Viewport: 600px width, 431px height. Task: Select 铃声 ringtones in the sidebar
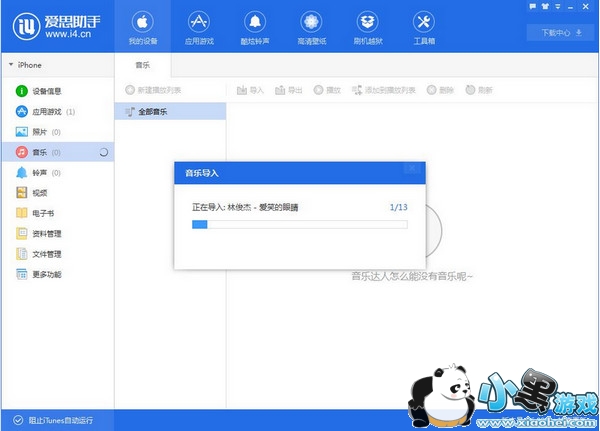[x=58, y=173]
